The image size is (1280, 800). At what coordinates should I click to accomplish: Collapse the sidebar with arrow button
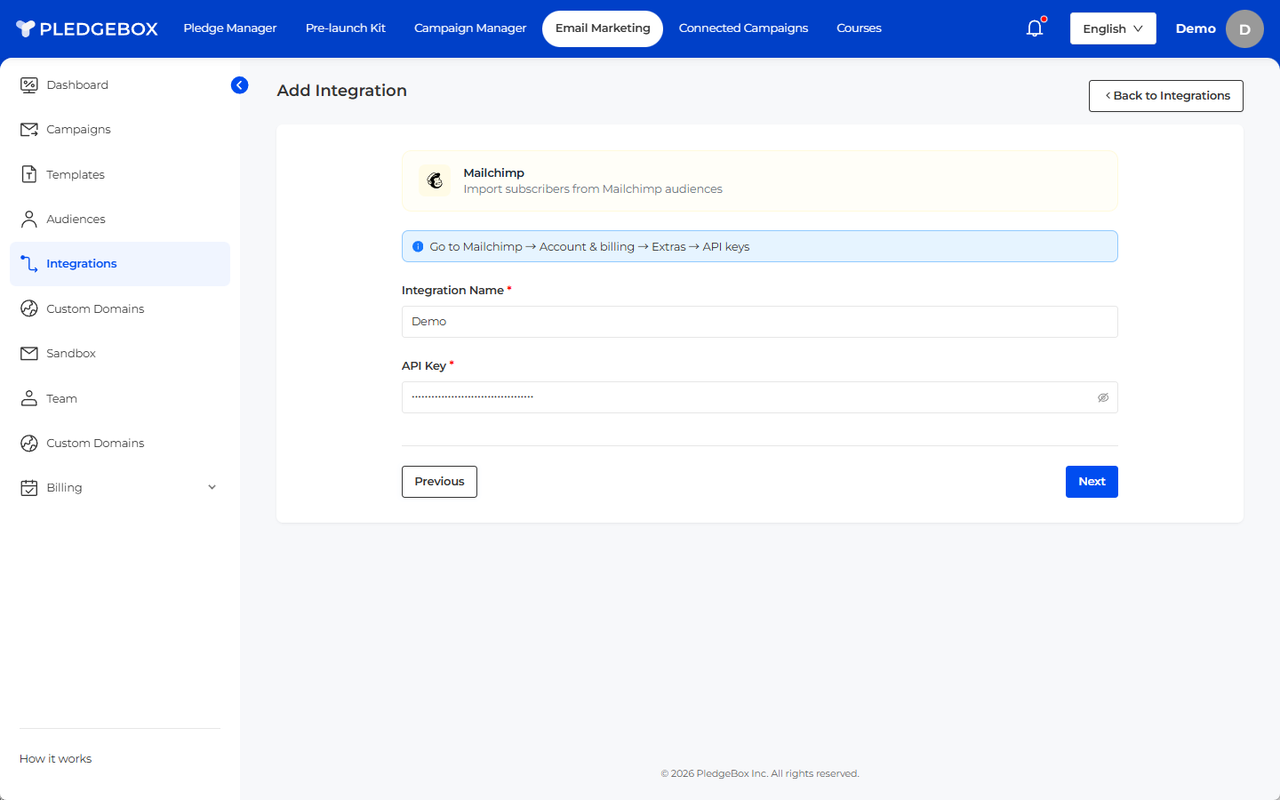pyautogui.click(x=239, y=85)
